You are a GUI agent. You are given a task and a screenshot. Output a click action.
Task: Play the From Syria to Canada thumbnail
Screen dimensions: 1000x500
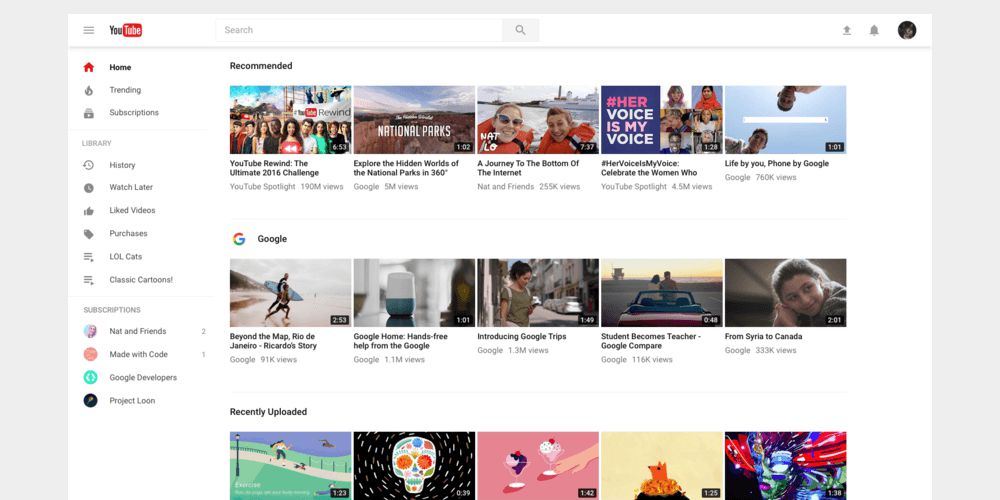tap(785, 293)
